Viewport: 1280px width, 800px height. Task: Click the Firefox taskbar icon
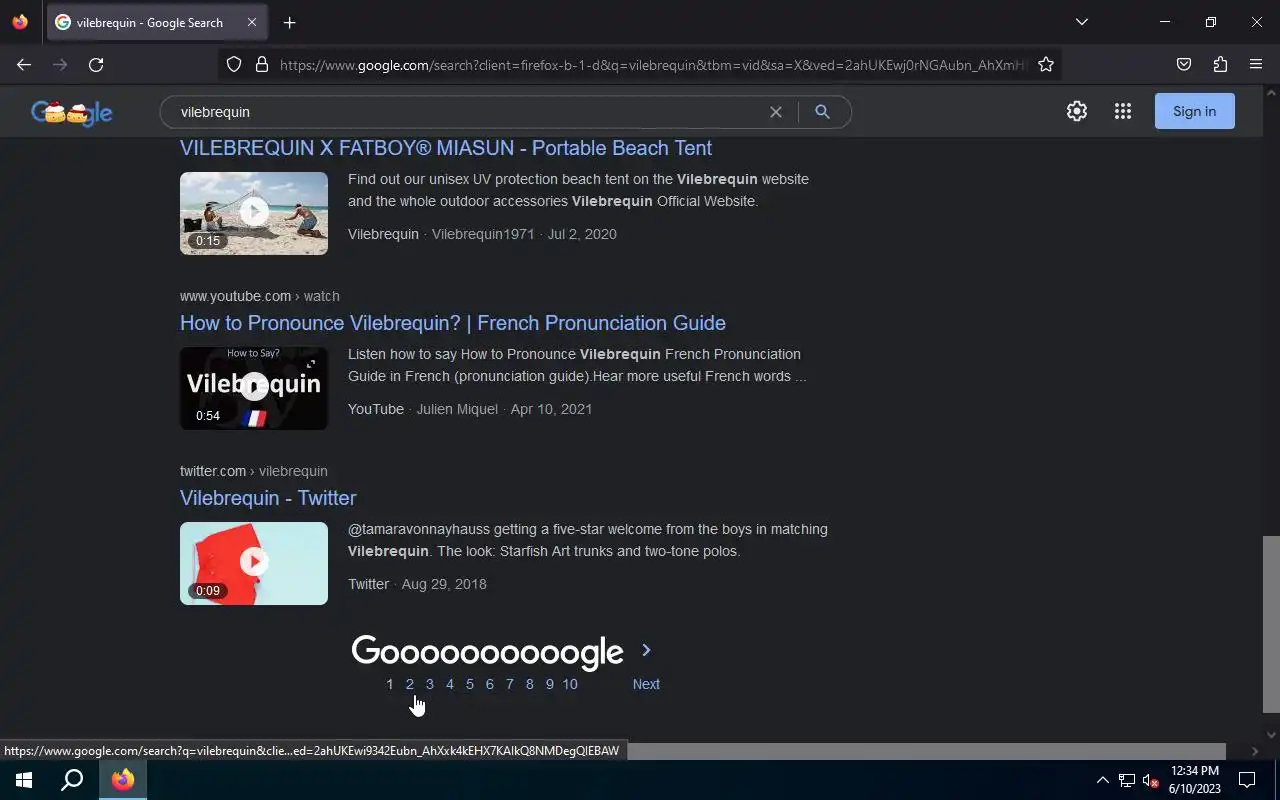123,780
